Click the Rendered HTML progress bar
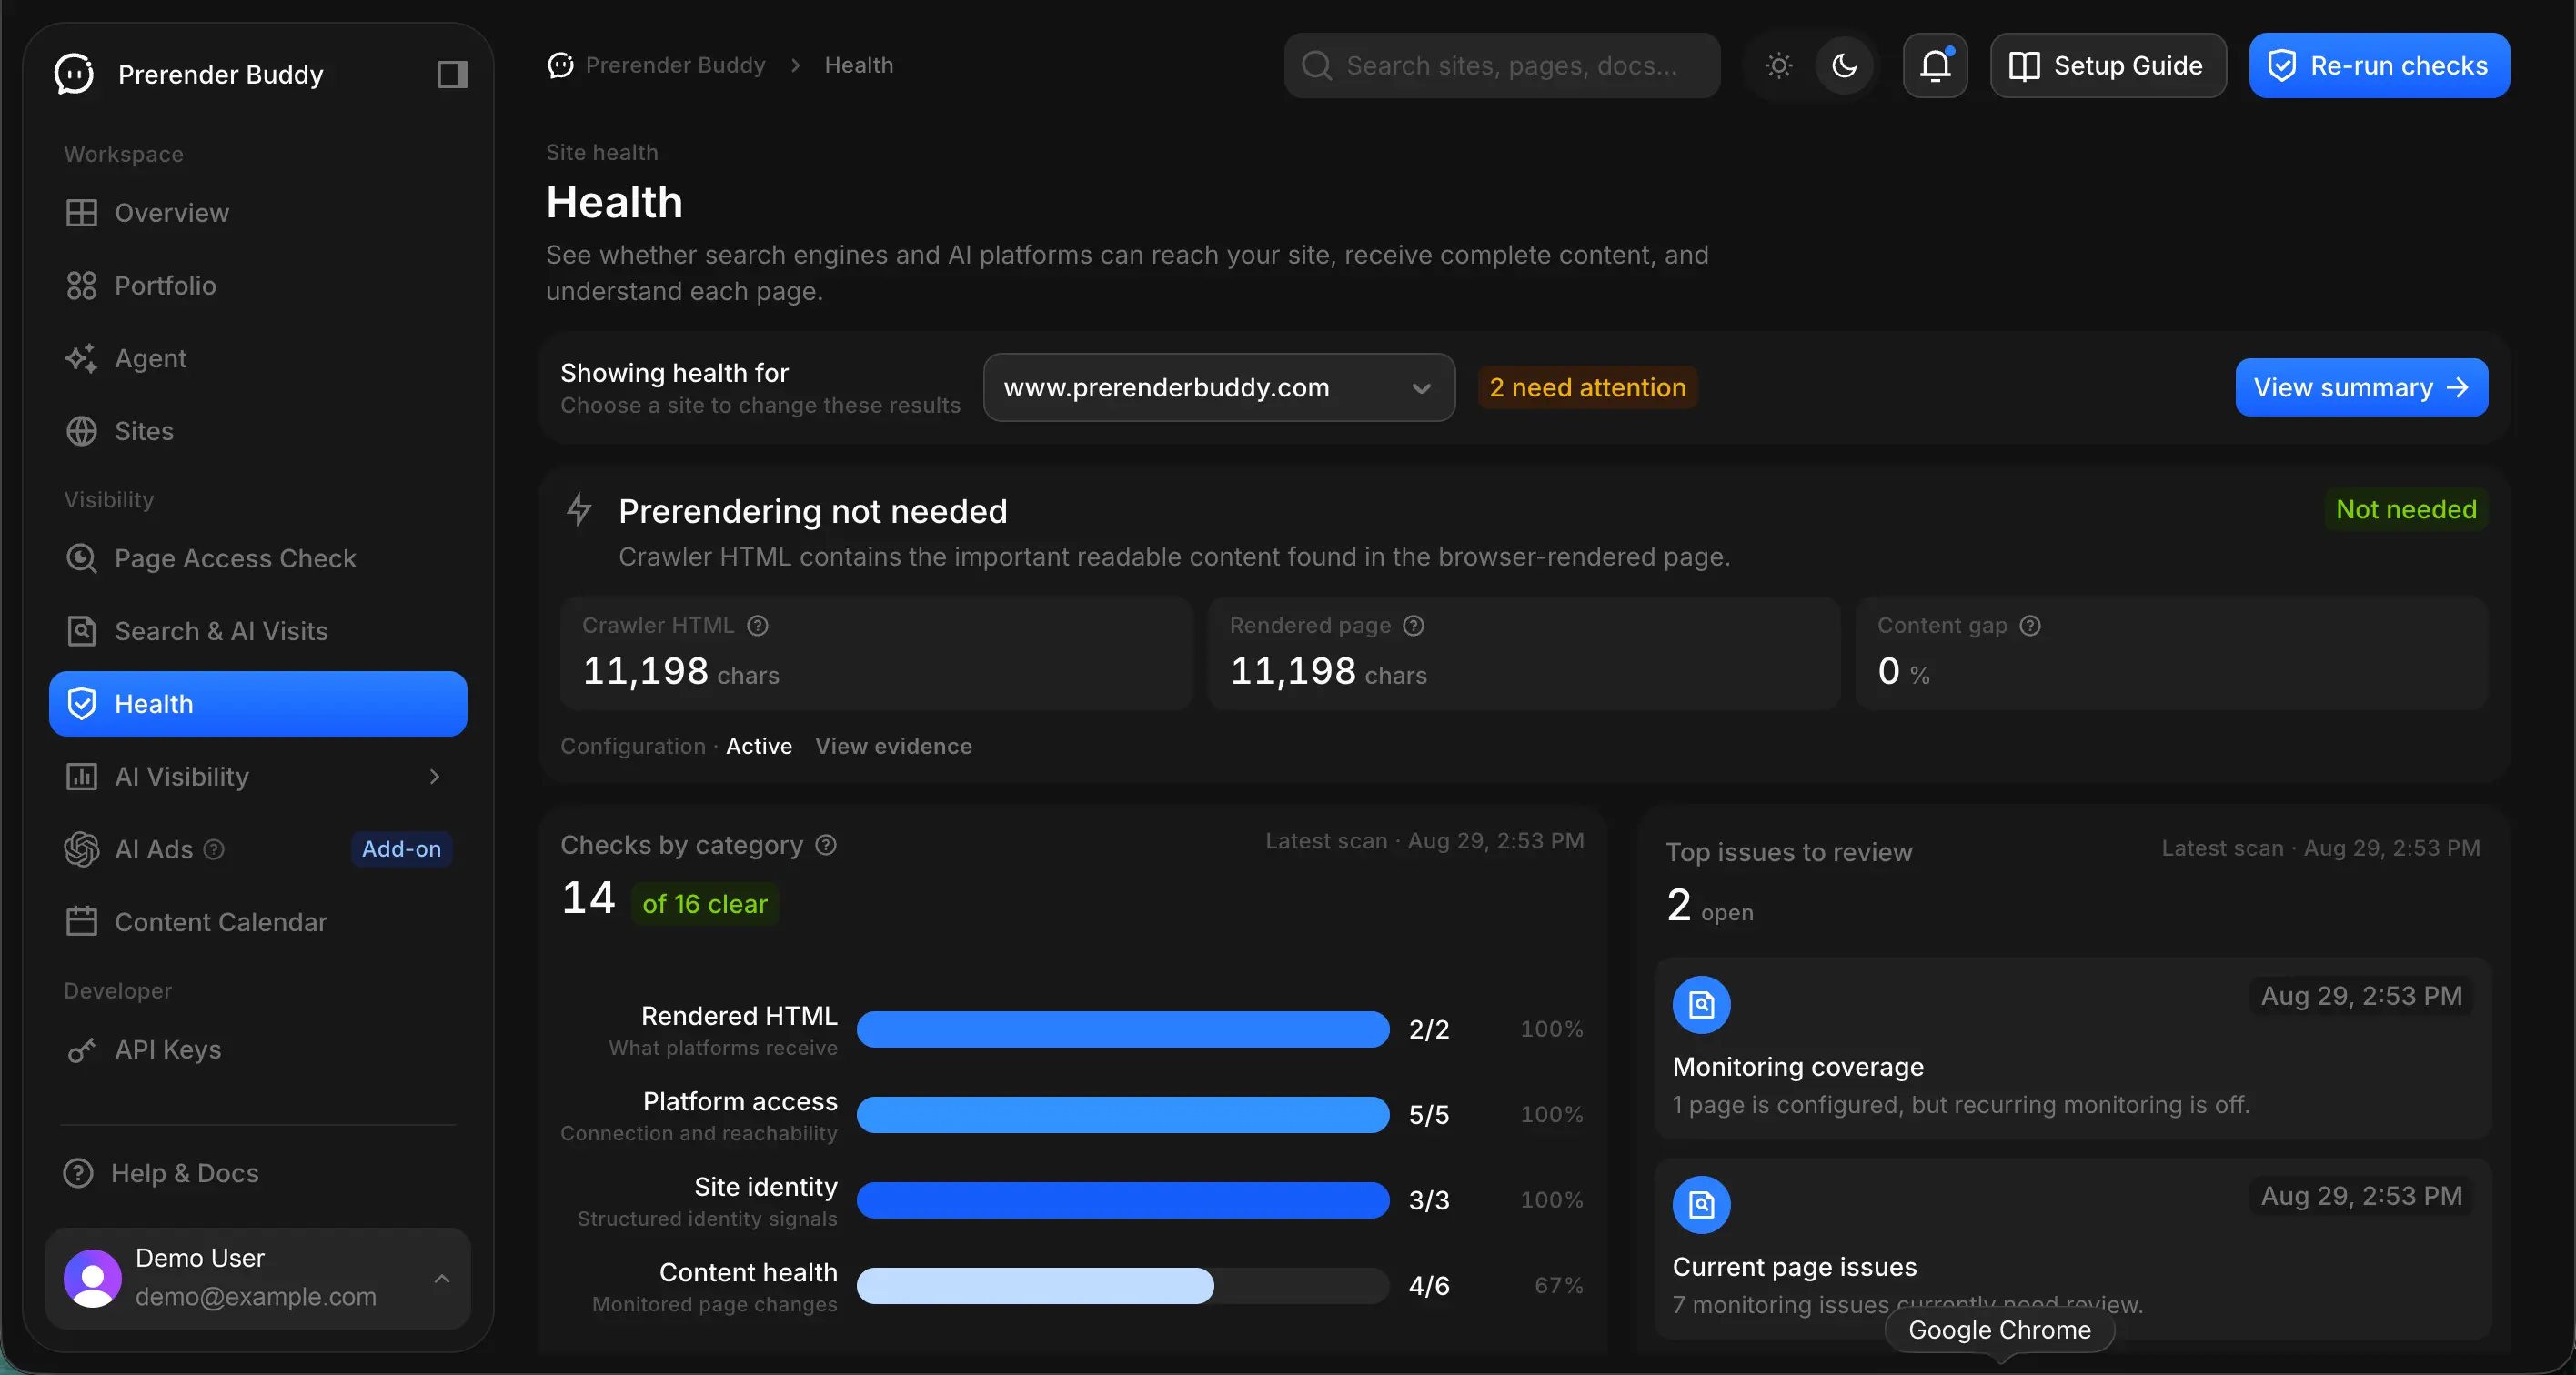Image resolution: width=2576 pixels, height=1375 pixels. tap(1122, 1029)
